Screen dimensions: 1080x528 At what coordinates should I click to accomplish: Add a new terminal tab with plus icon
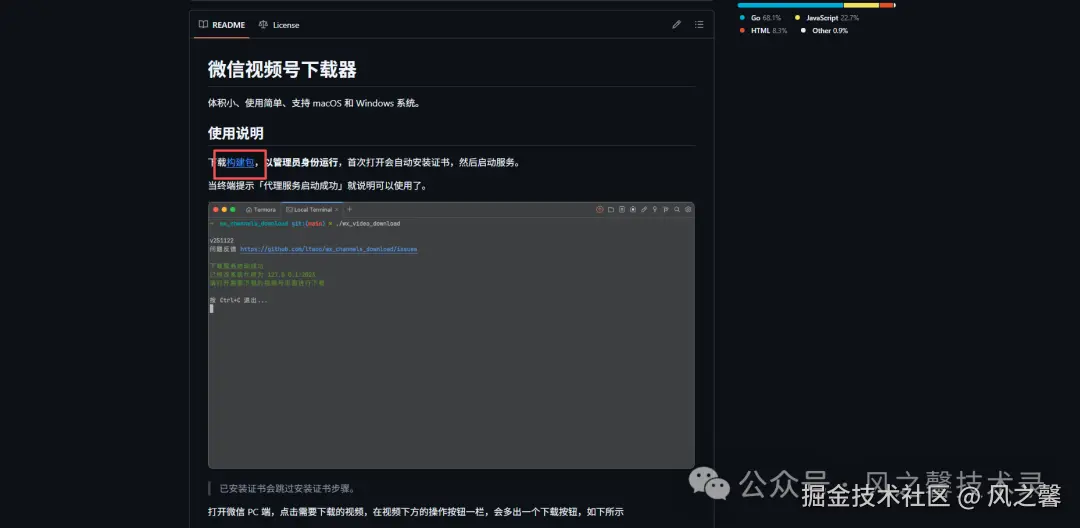tap(349, 209)
